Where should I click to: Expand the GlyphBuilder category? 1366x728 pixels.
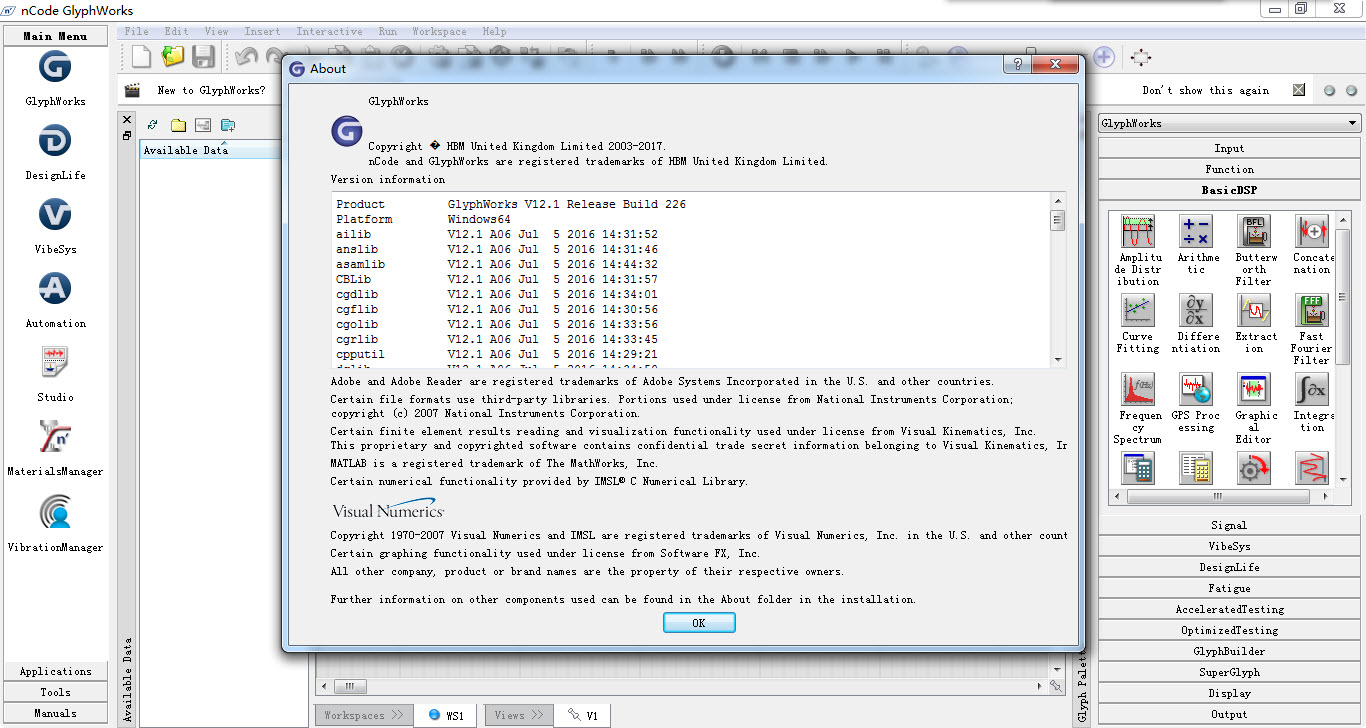coord(1229,651)
